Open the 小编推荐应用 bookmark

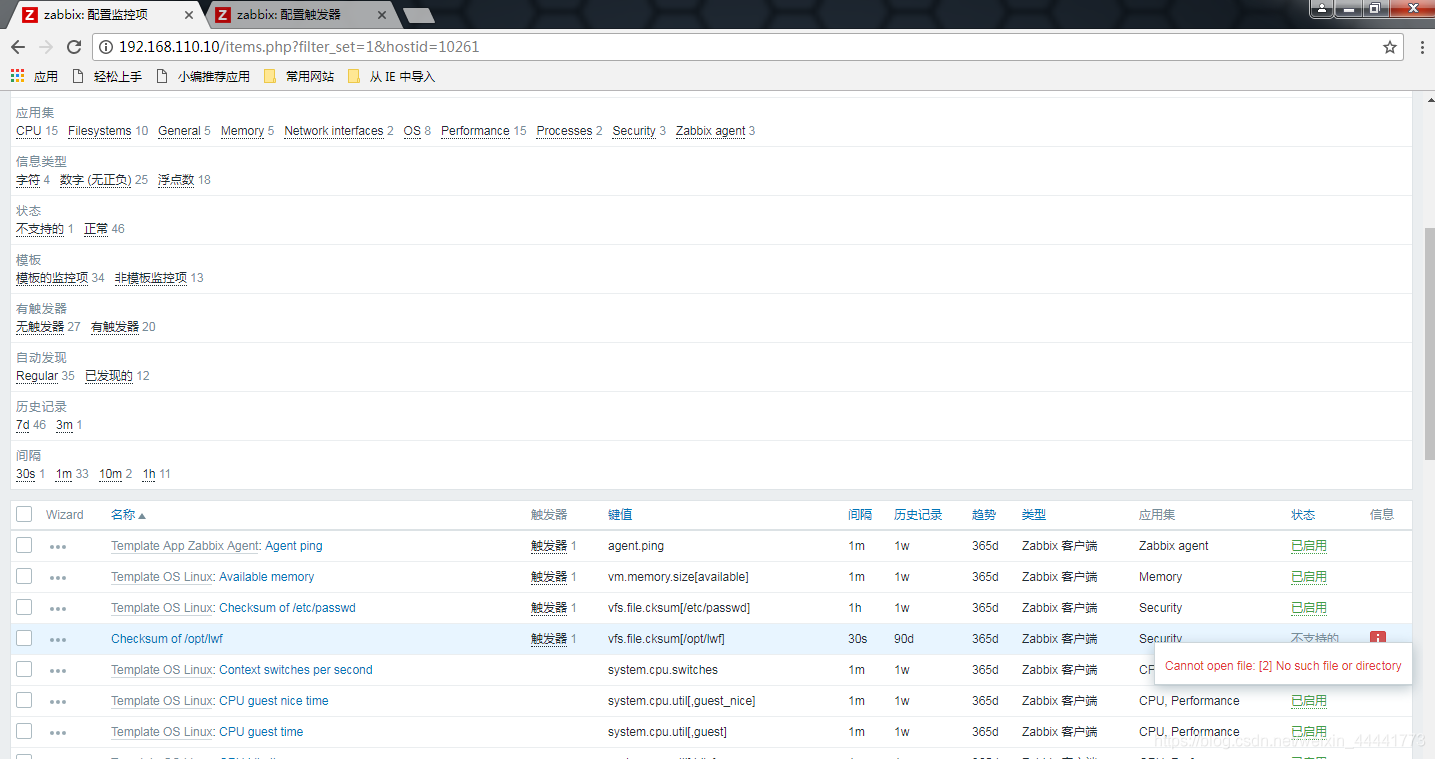(203, 76)
